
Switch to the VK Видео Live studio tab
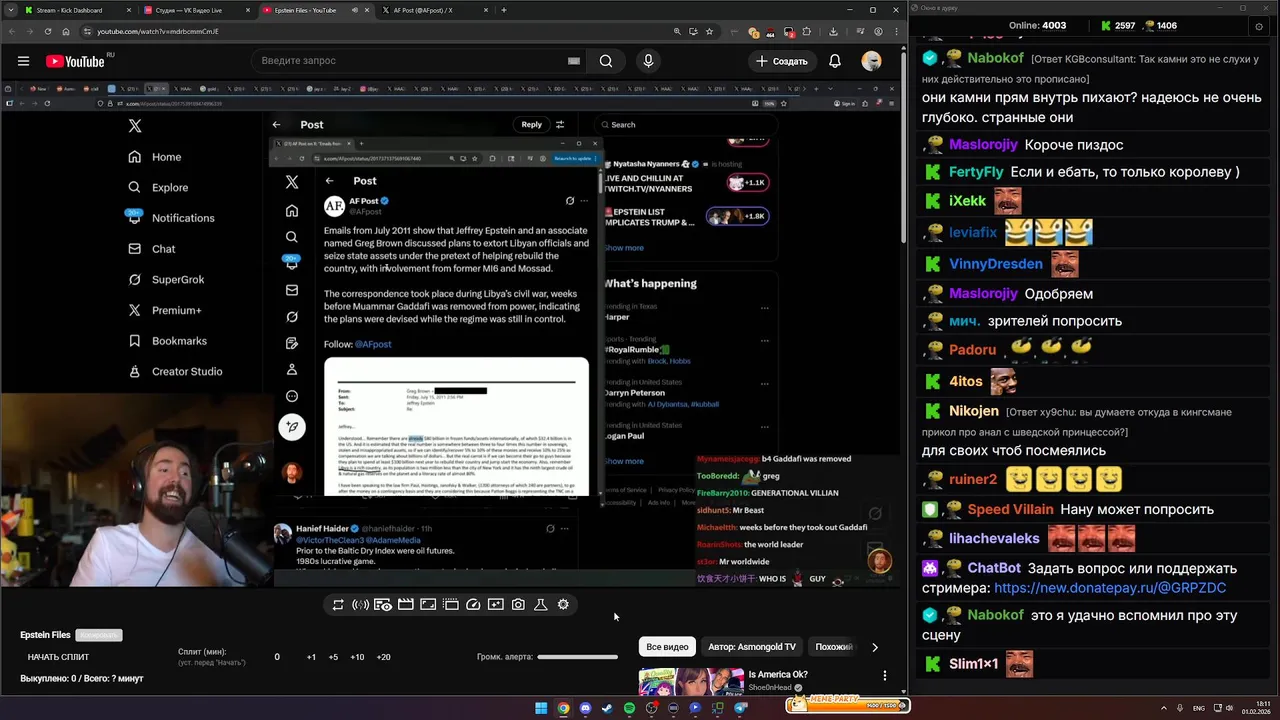[x=198, y=10]
